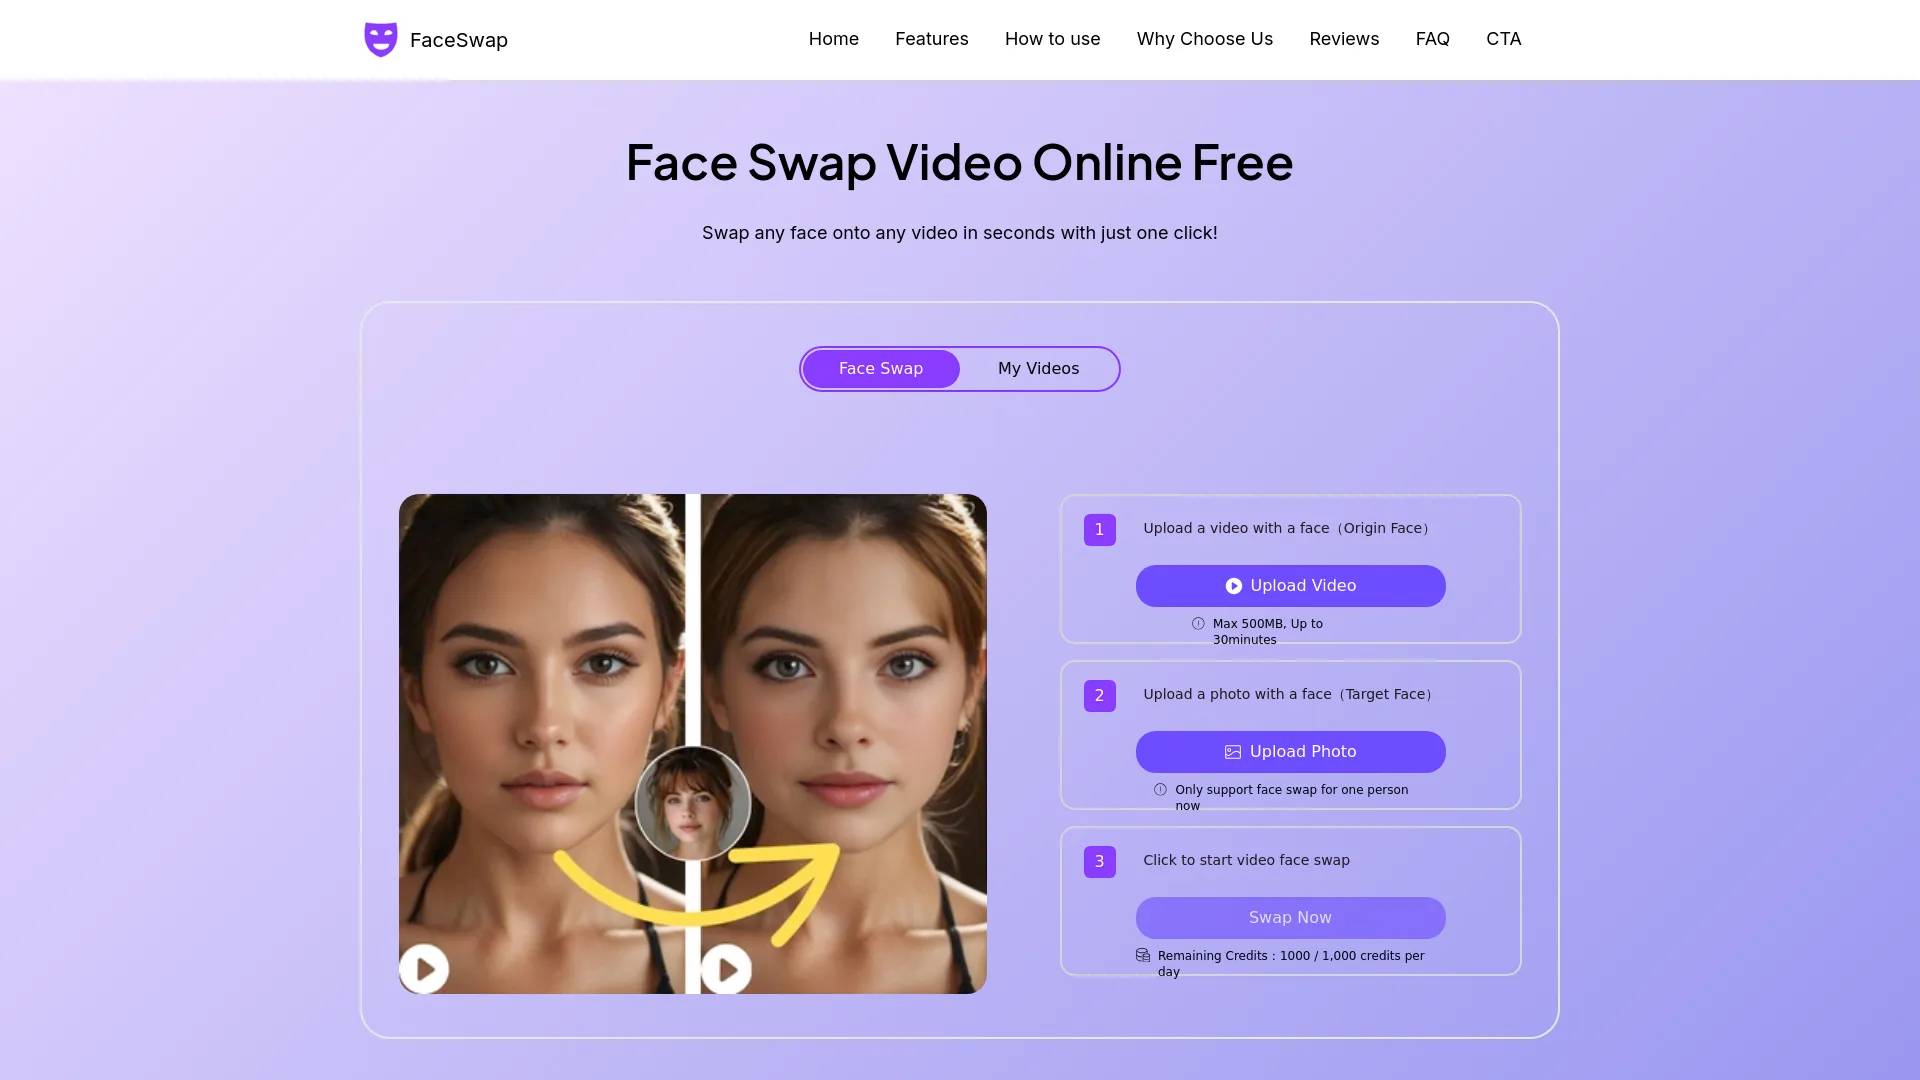The width and height of the screenshot is (1920, 1080).
Task: Expand the Why Choose Us section
Action: [1204, 38]
